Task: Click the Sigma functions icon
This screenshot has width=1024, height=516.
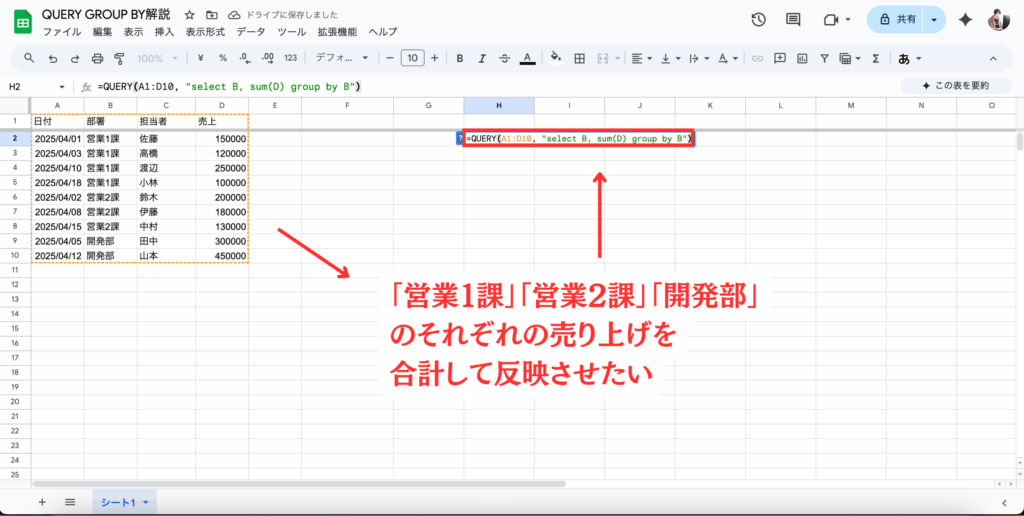Action: pyautogui.click(x=876, y=58)
